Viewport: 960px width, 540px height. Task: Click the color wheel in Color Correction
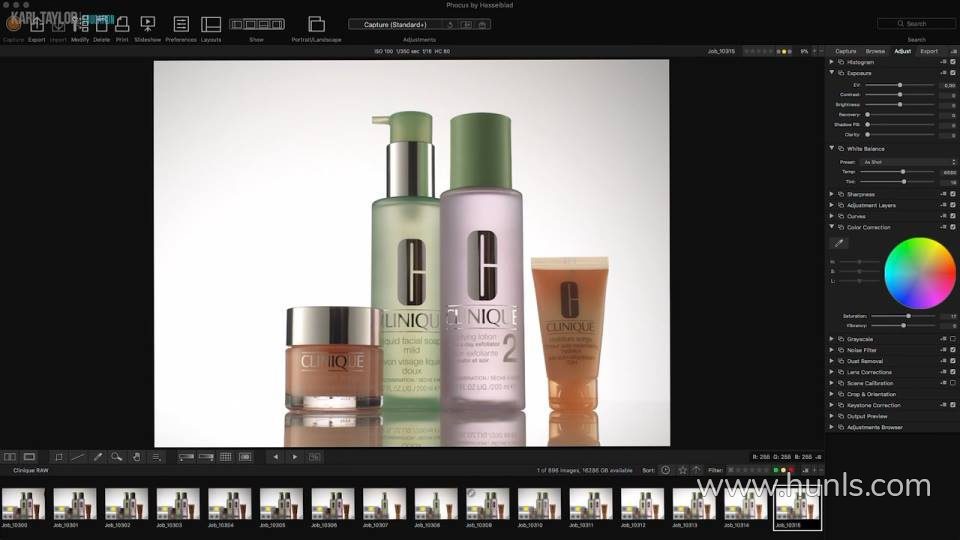pos(920,273)
